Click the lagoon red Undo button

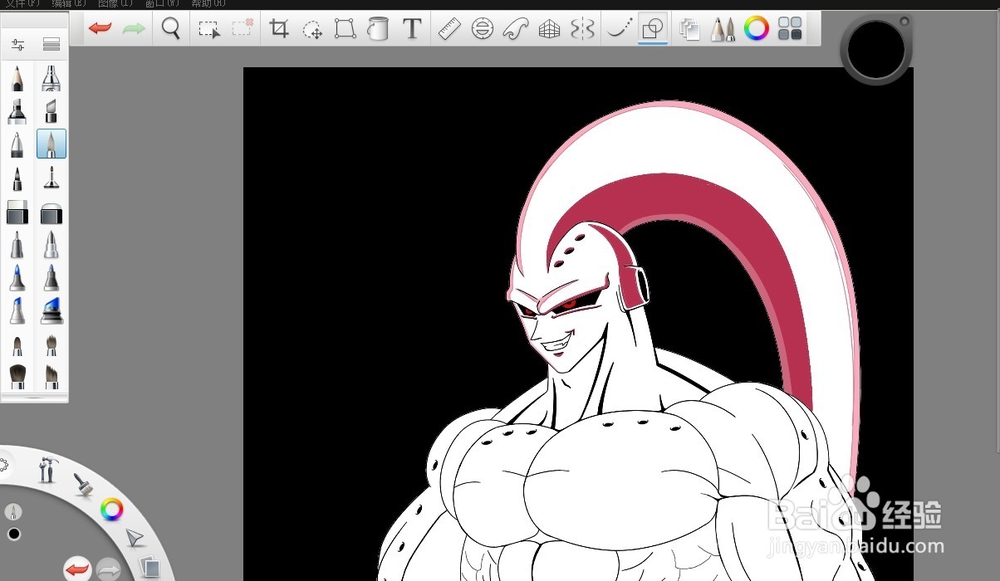(x=77, y=569)
